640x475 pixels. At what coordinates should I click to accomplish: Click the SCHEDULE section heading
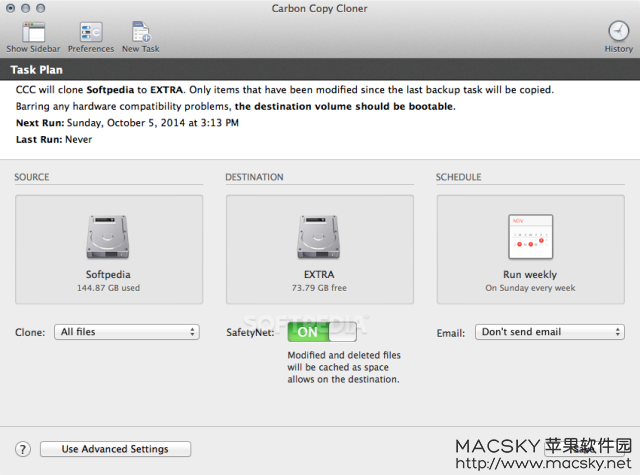coord(458,177)
